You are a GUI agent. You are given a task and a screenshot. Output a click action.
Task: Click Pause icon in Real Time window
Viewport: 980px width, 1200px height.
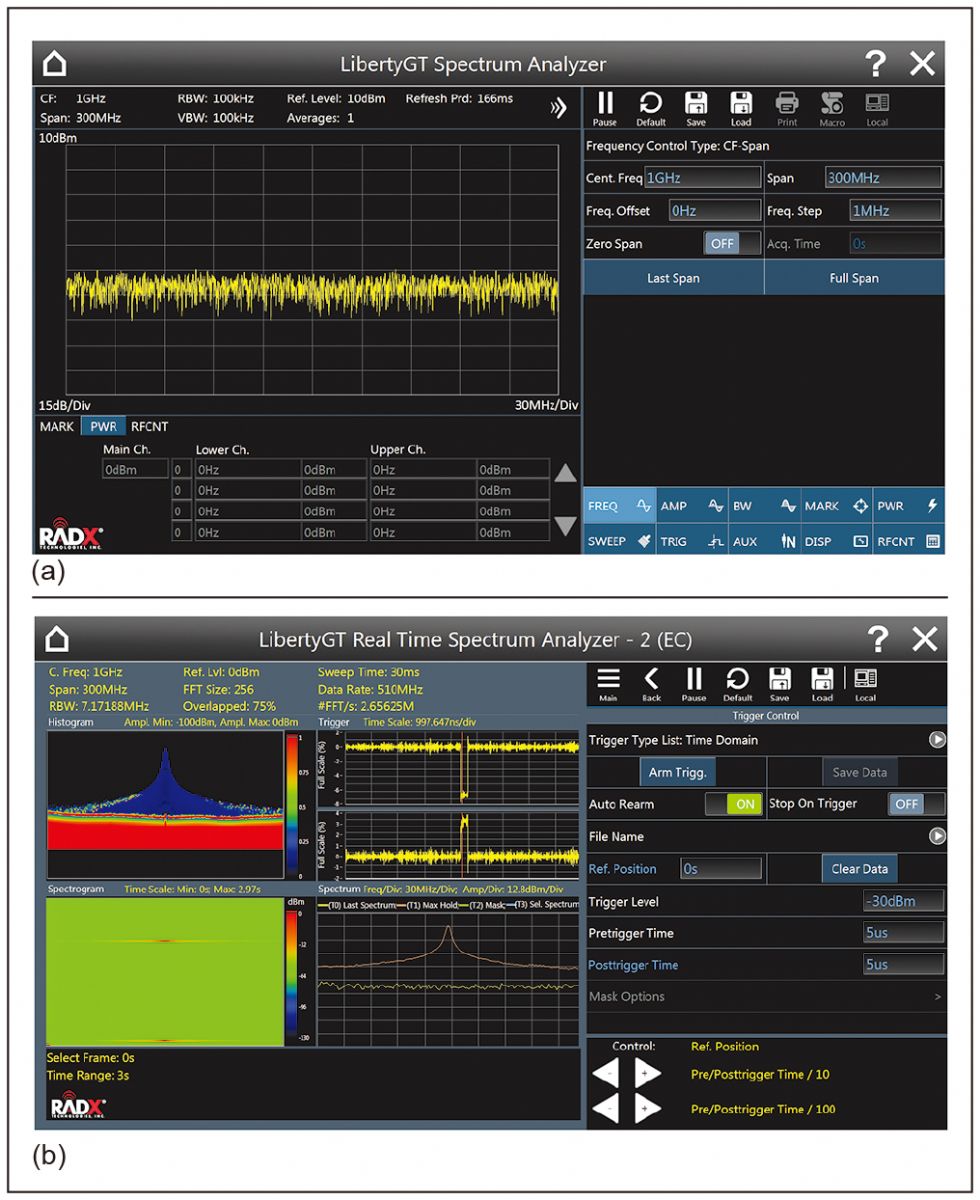(694, 684)
